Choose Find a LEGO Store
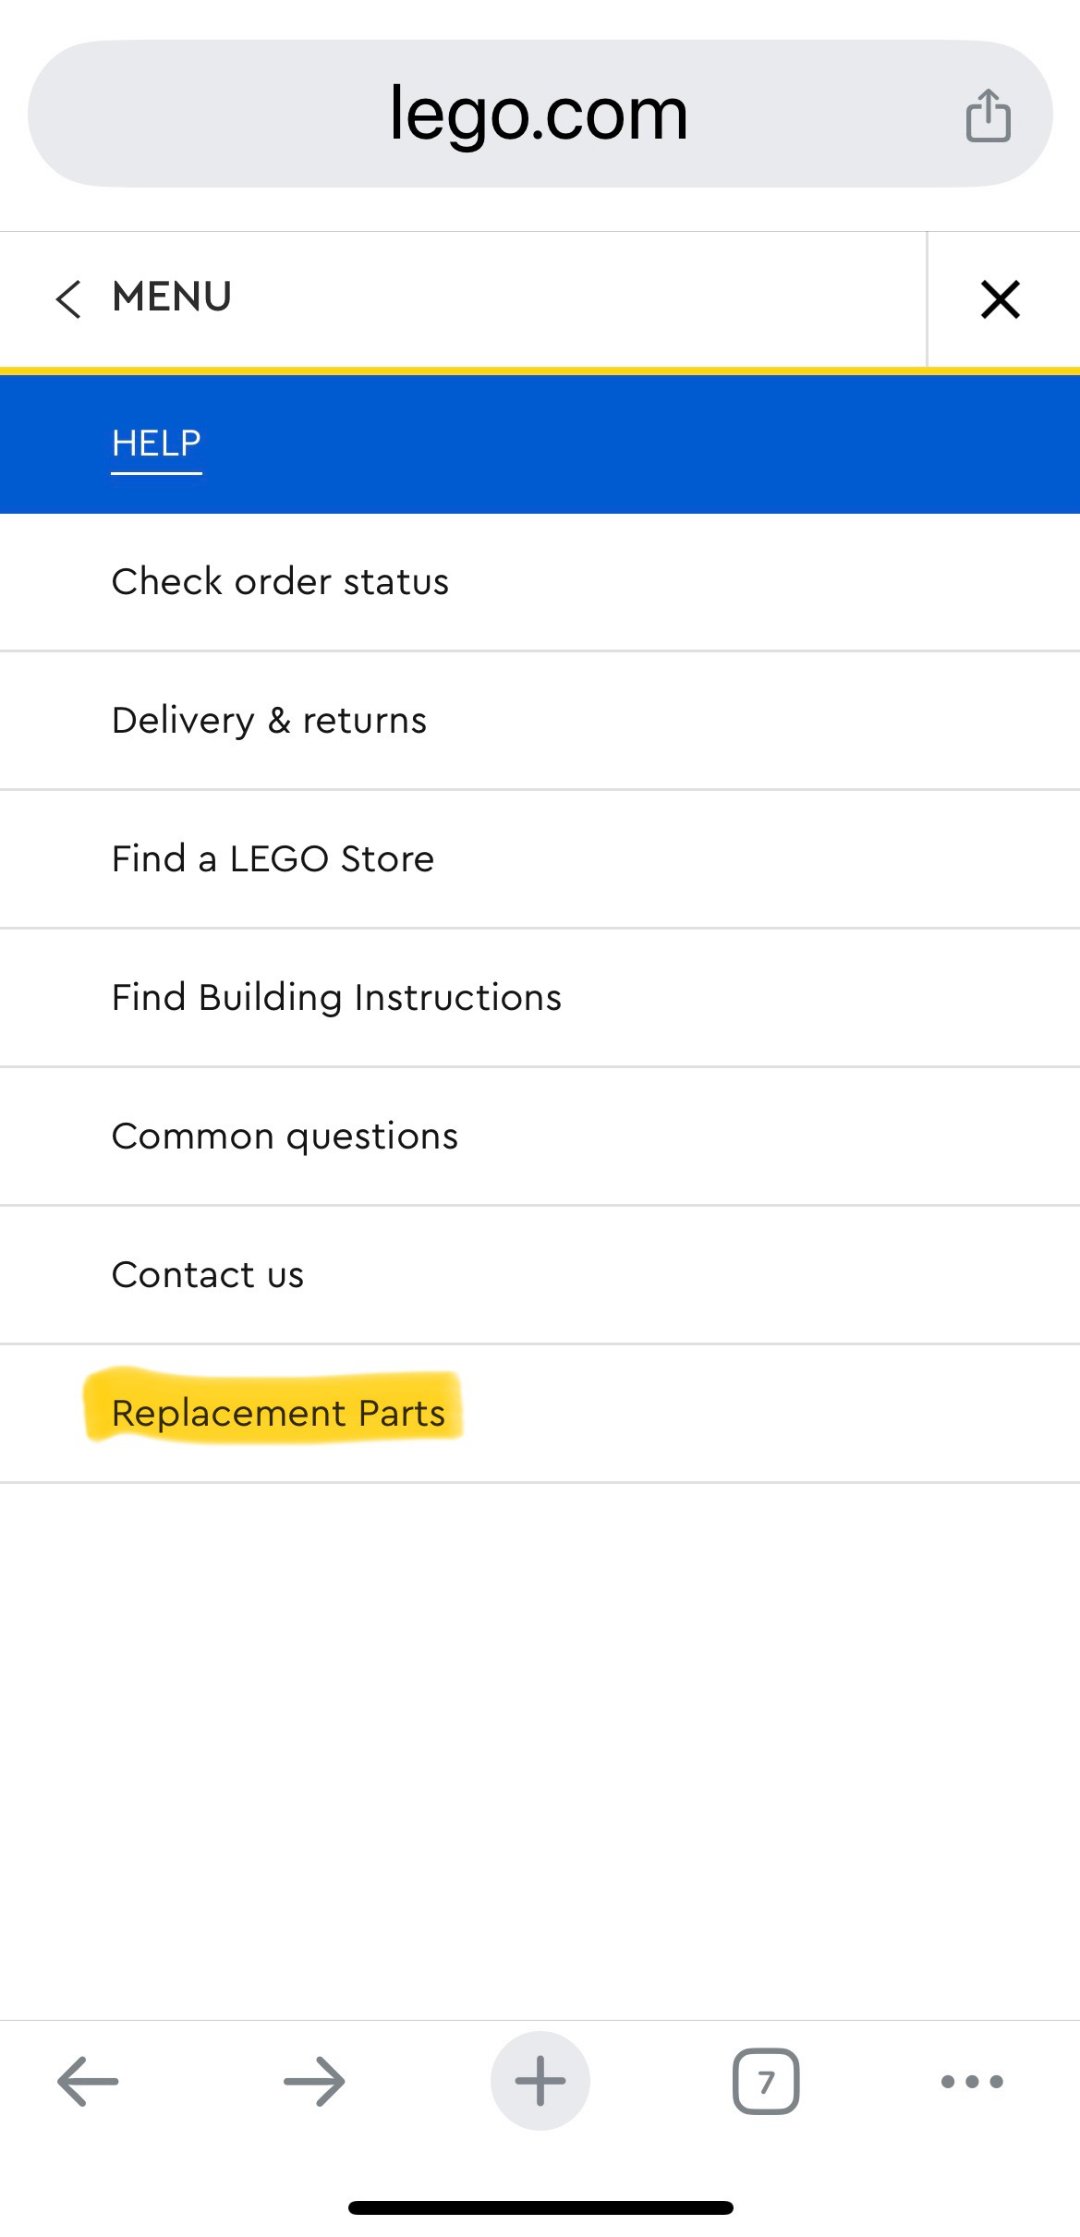The image size is (1080, 2237). [273, 859]
